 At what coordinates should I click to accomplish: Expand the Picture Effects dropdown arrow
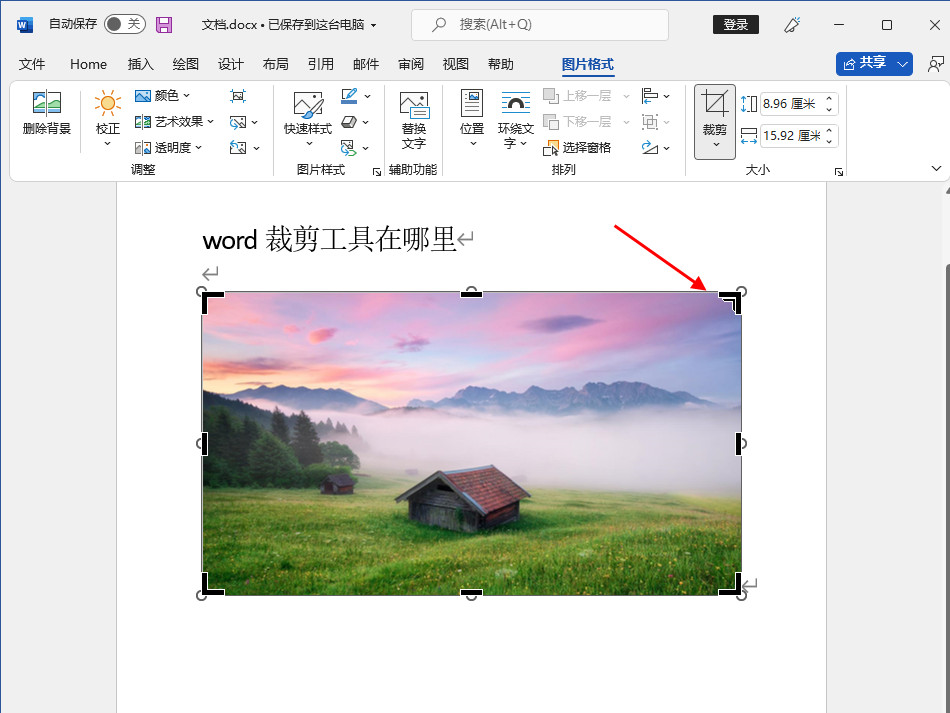(366, 122)
